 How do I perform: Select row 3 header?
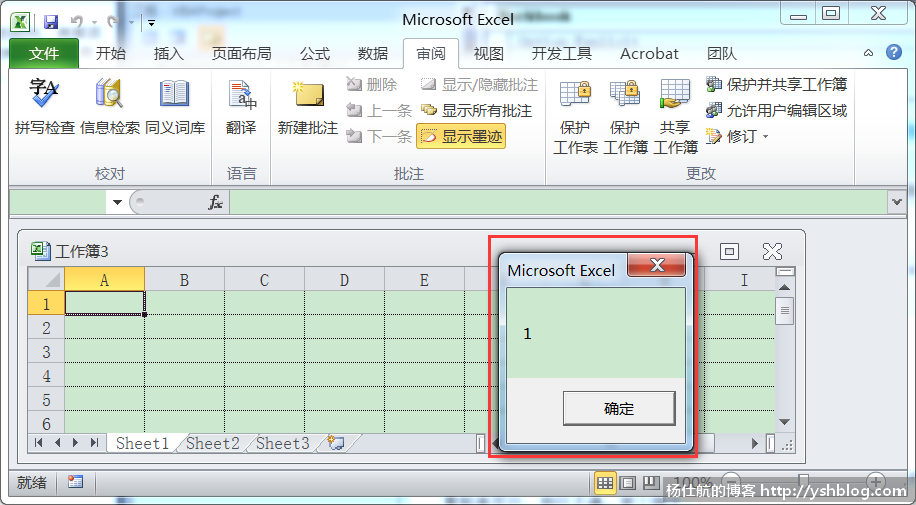pyautogui.click(x=46, y=352)
